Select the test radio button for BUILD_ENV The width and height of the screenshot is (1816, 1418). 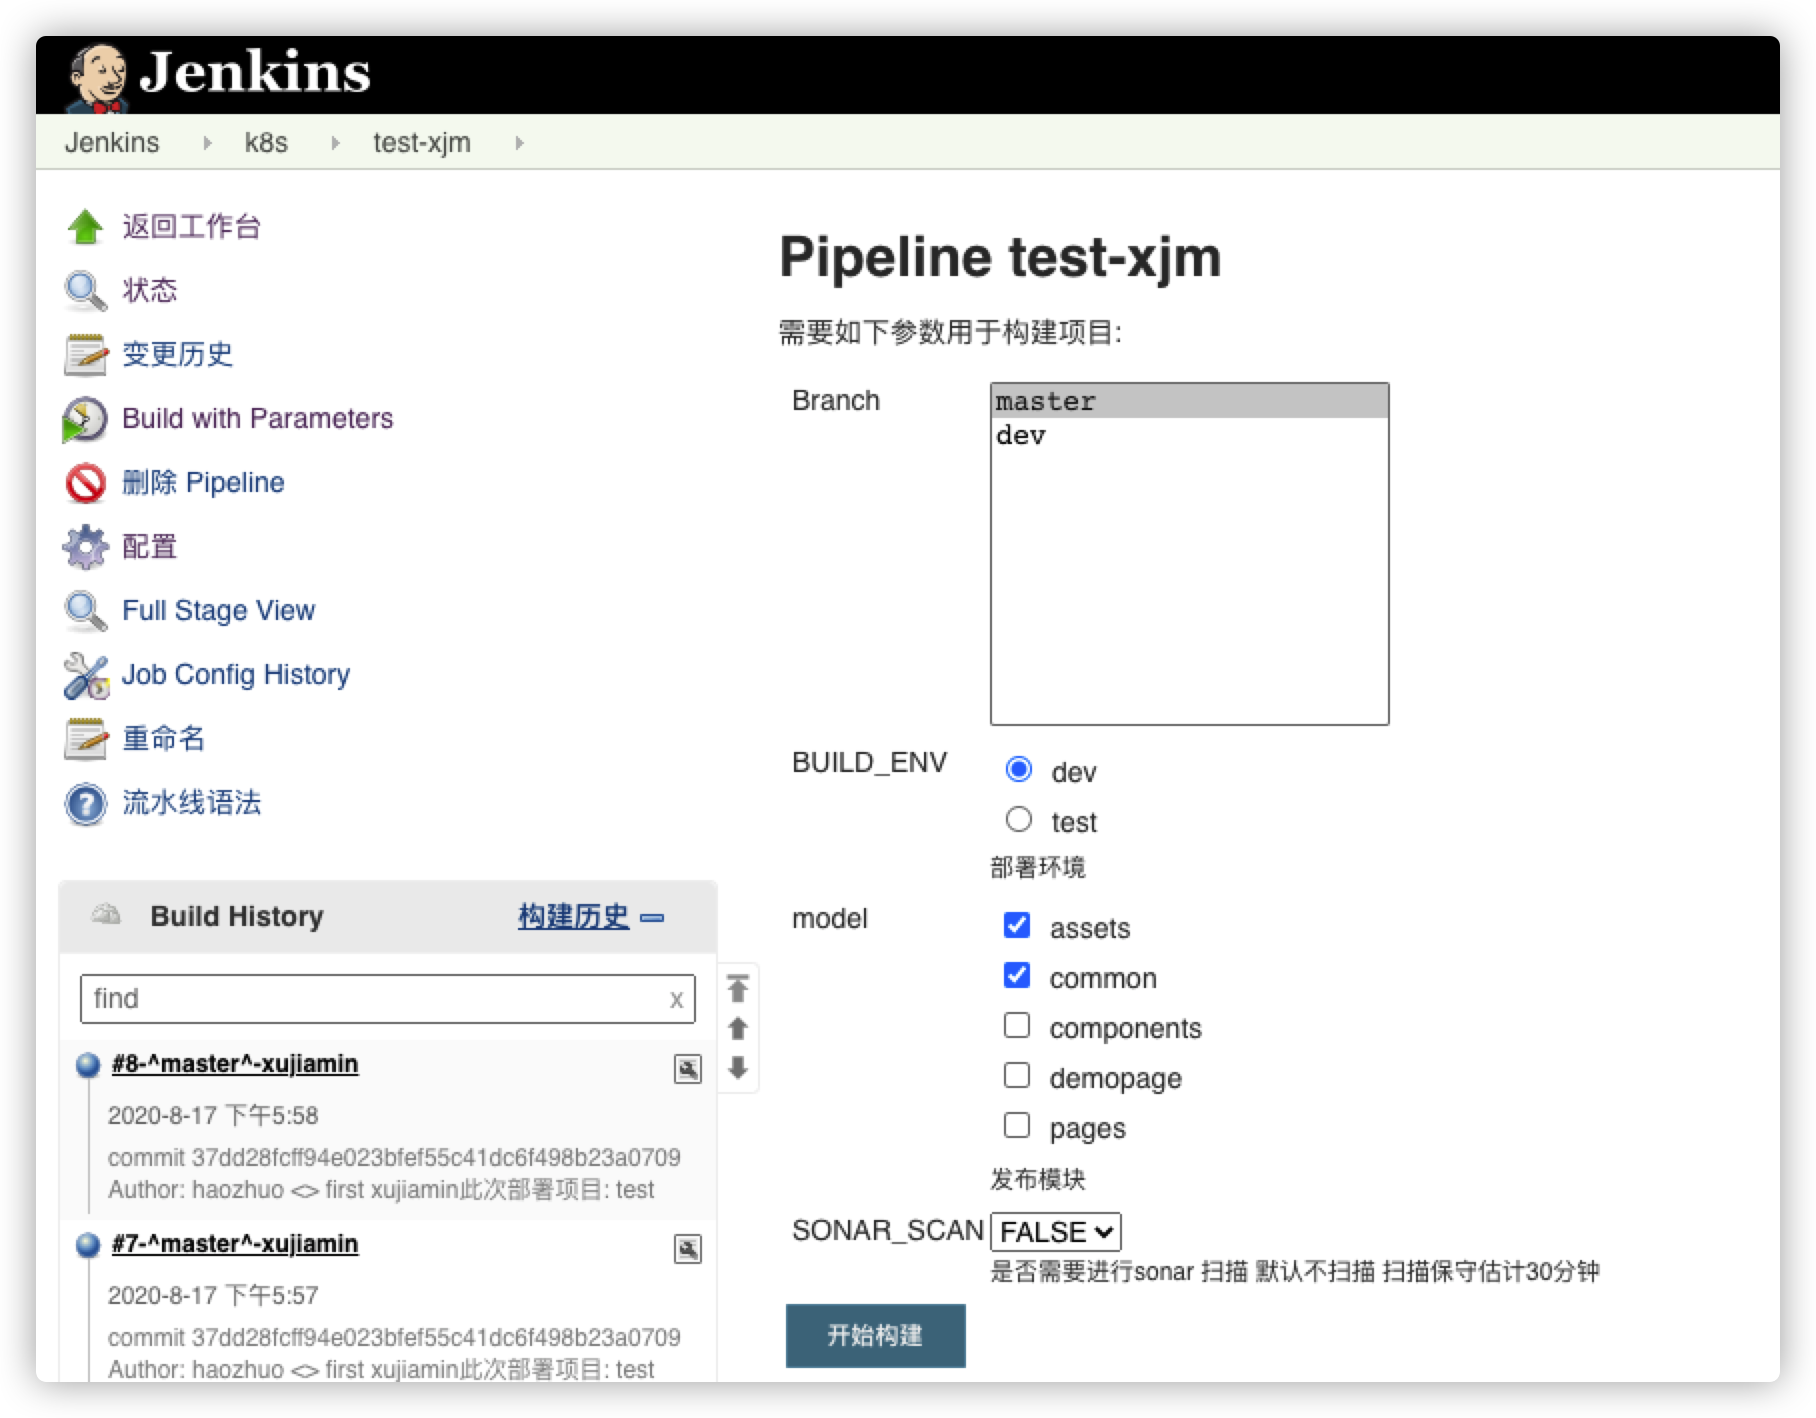(x=1019, y=818)
